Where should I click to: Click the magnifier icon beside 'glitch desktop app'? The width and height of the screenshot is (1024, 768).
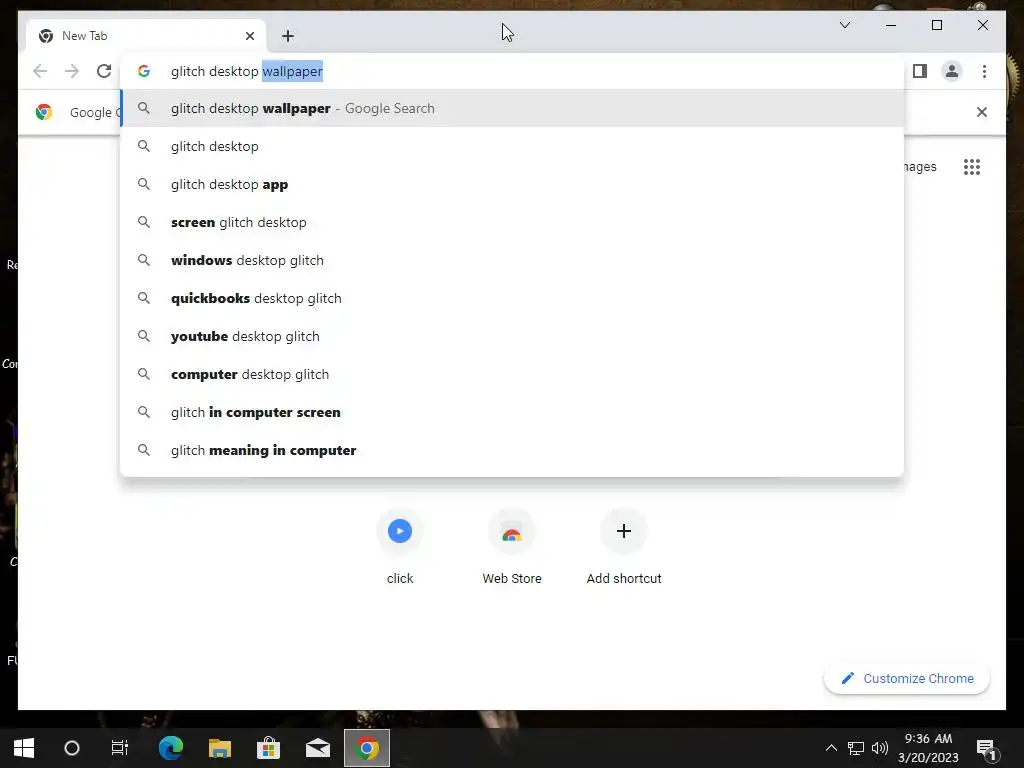(144, 184)
